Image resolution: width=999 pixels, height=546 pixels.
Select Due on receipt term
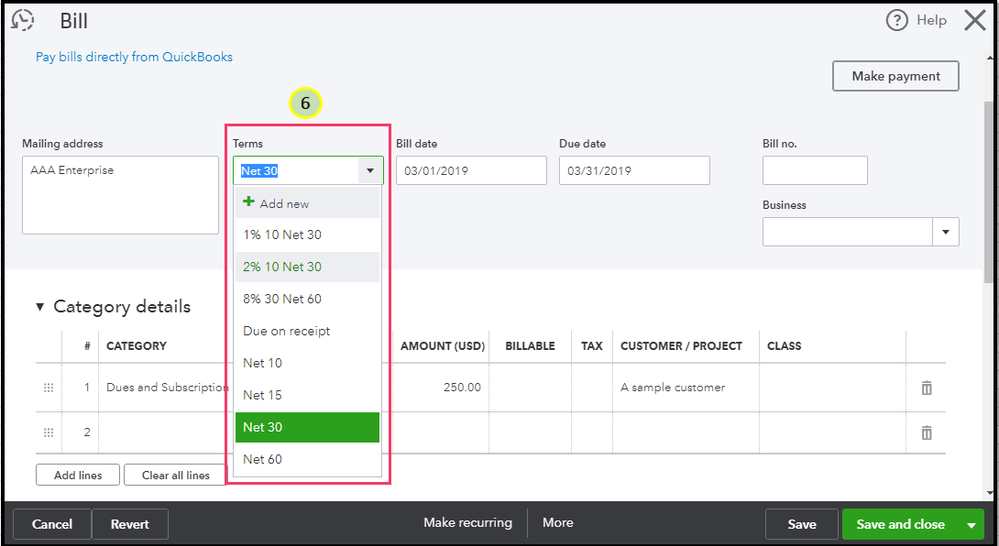[x=307, y=331]
